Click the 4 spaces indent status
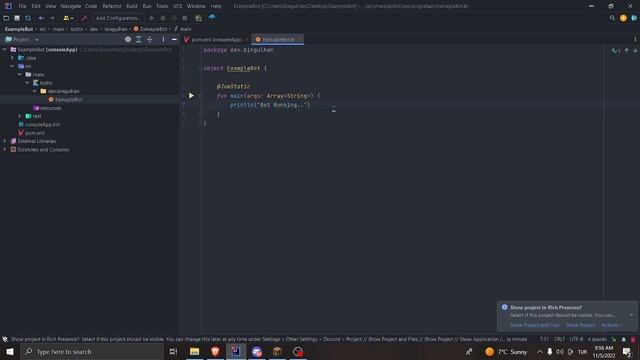Image resolution: width=640 pixels, height=360 pixels. [x=597, y=339]
